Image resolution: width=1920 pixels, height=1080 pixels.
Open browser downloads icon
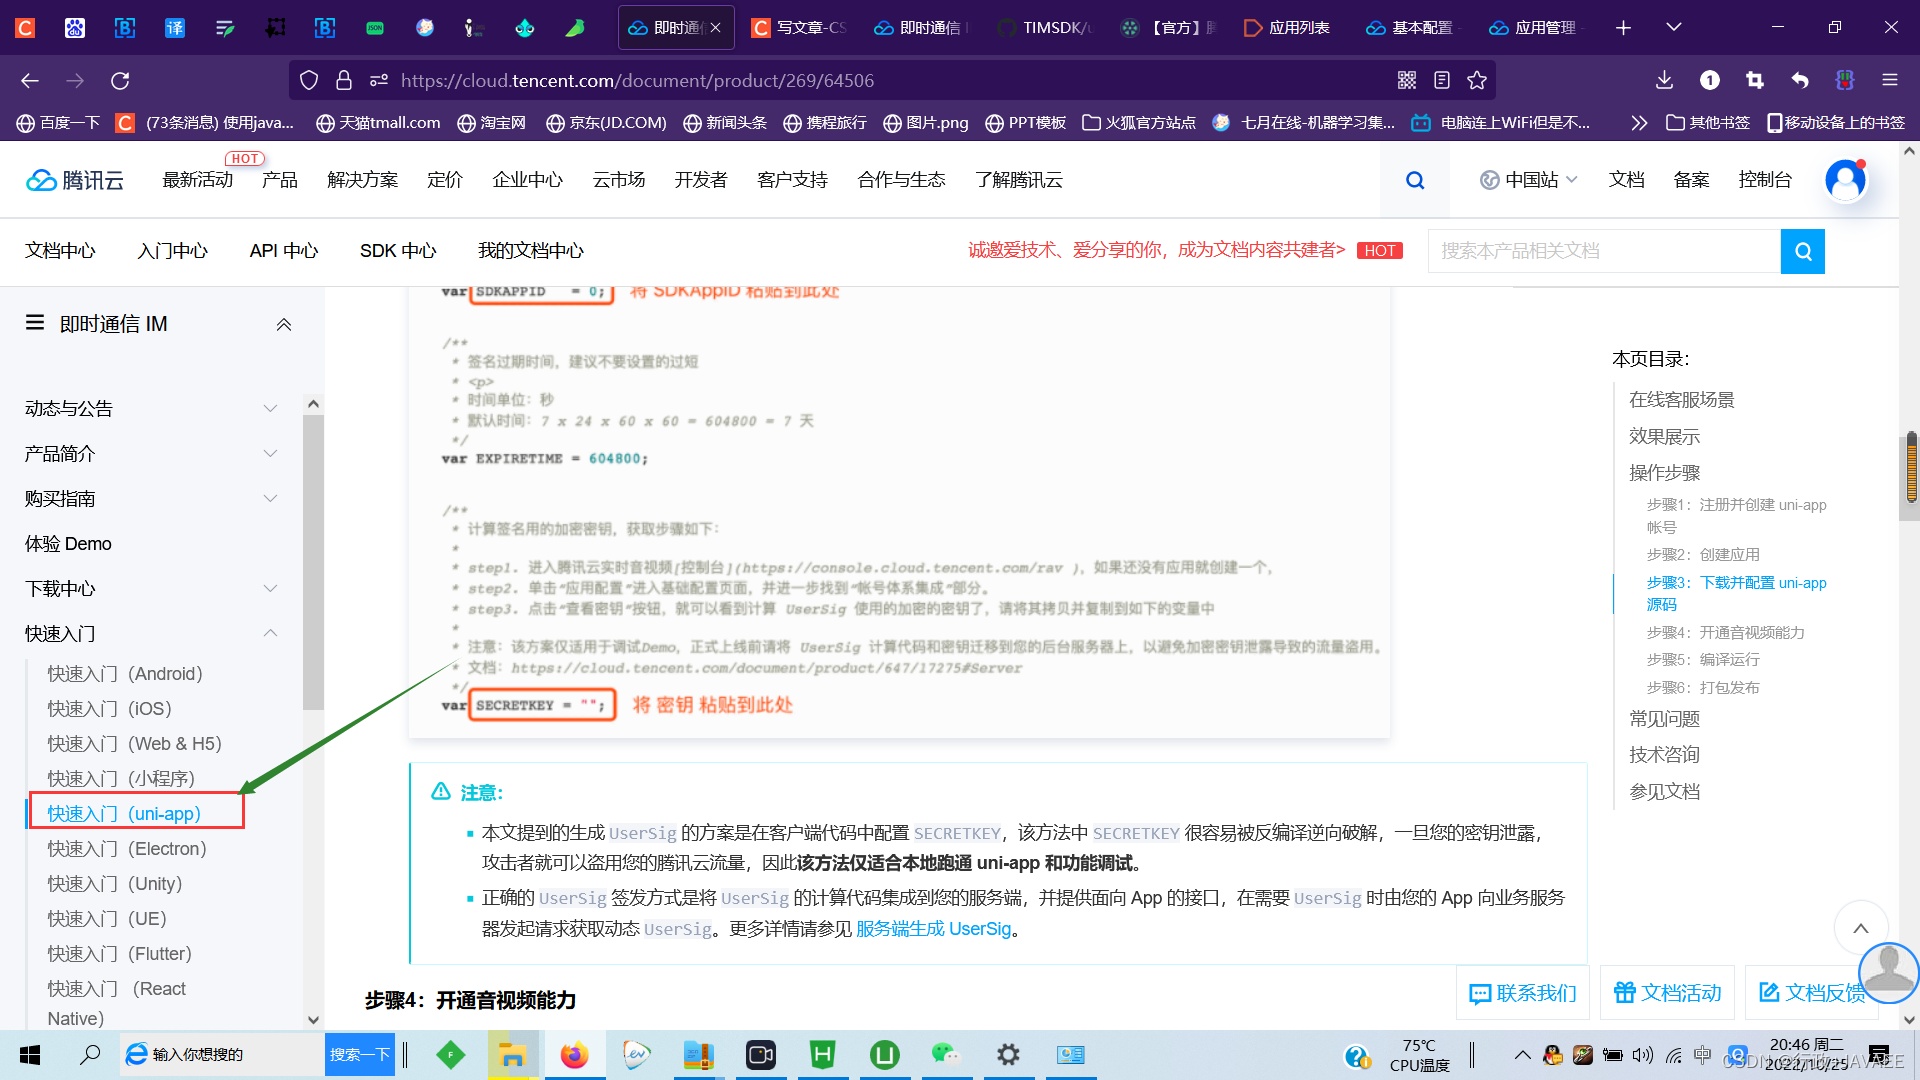click(1665, 80)
